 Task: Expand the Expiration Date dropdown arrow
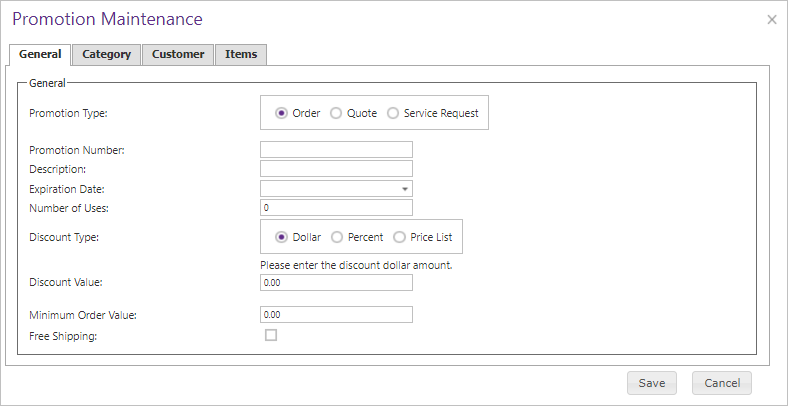click(x=405, y=188)
